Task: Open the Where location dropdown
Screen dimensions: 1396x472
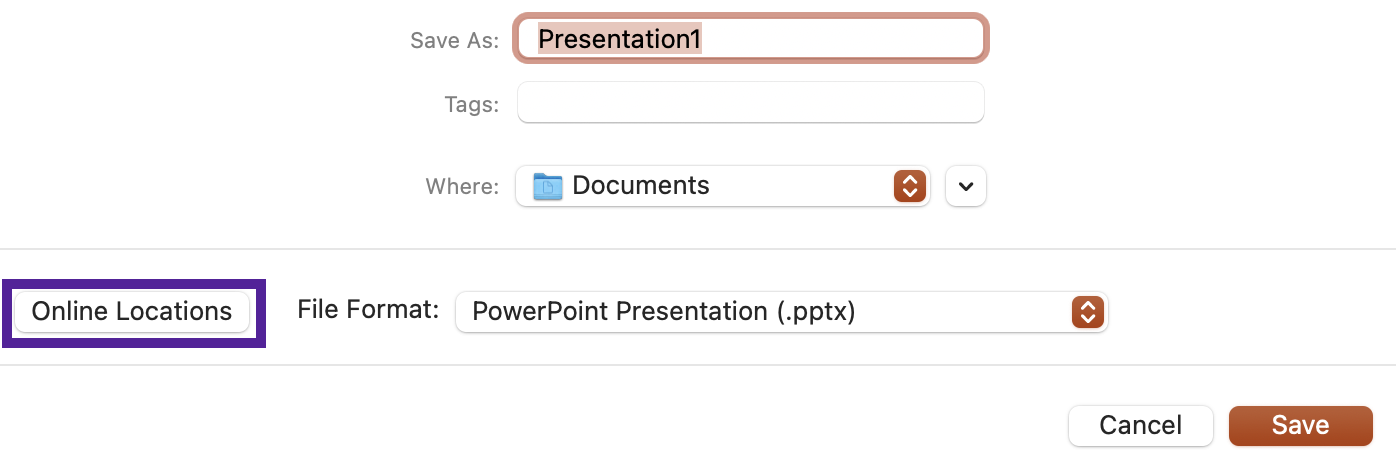Action: coord(722,186)
